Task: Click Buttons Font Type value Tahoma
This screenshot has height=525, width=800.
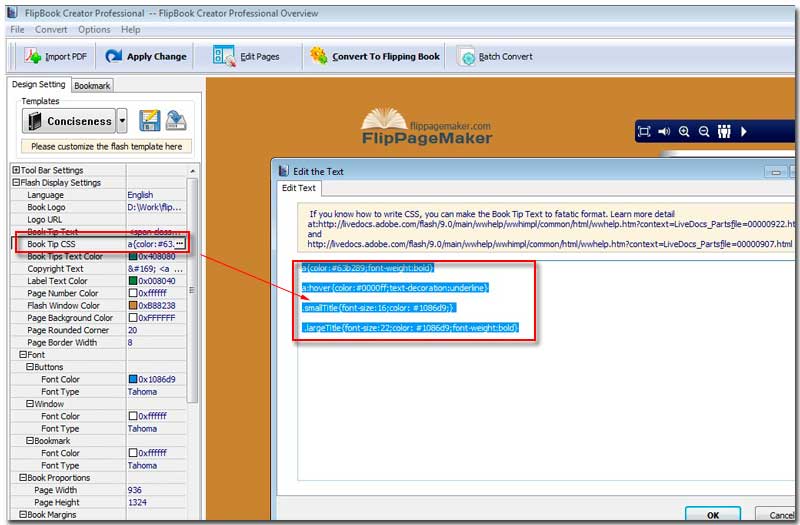Action: point(142,391)
